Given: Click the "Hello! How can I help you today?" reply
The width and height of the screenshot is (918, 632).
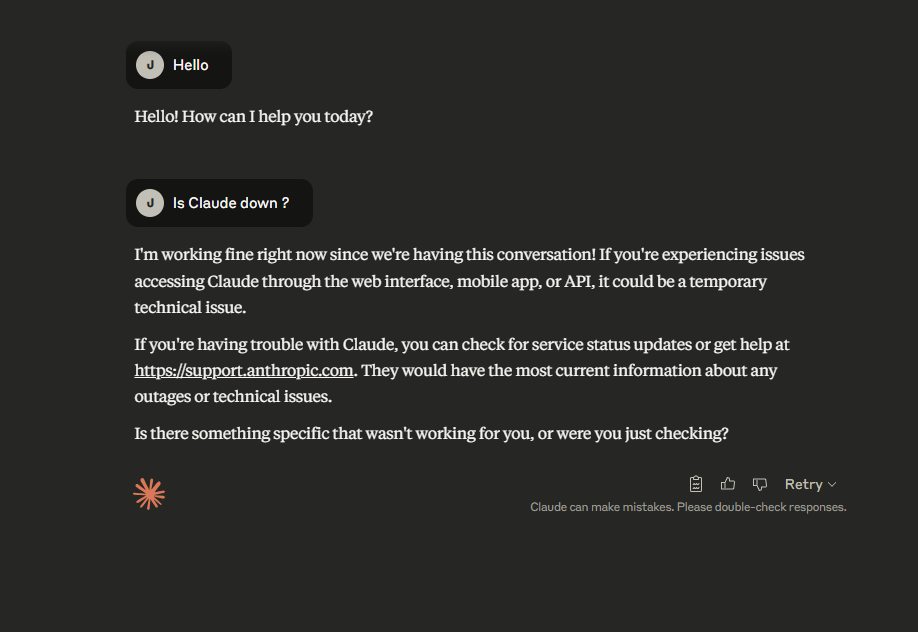Looking at the screenshot, I should click(254, 116).
